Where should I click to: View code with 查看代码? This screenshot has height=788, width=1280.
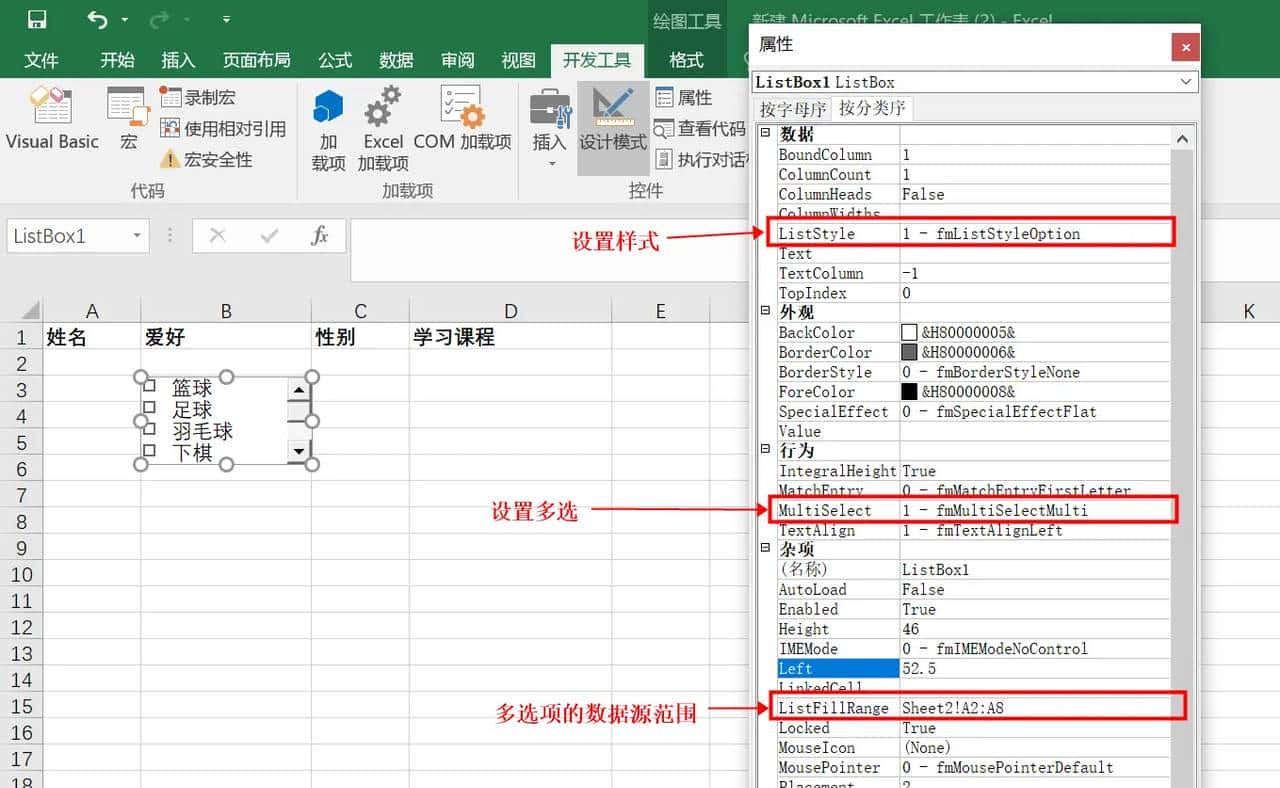pos(697,127)
